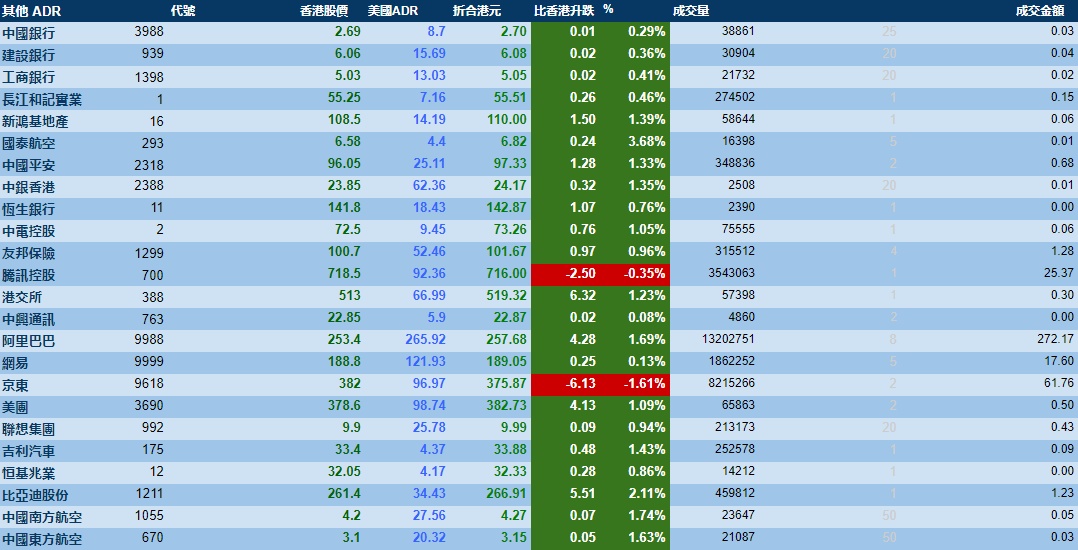The width and height of the screenshot is (1078, 550).
Task: Open the 阿里巴巴 stock row link
Action: point(29,341)
